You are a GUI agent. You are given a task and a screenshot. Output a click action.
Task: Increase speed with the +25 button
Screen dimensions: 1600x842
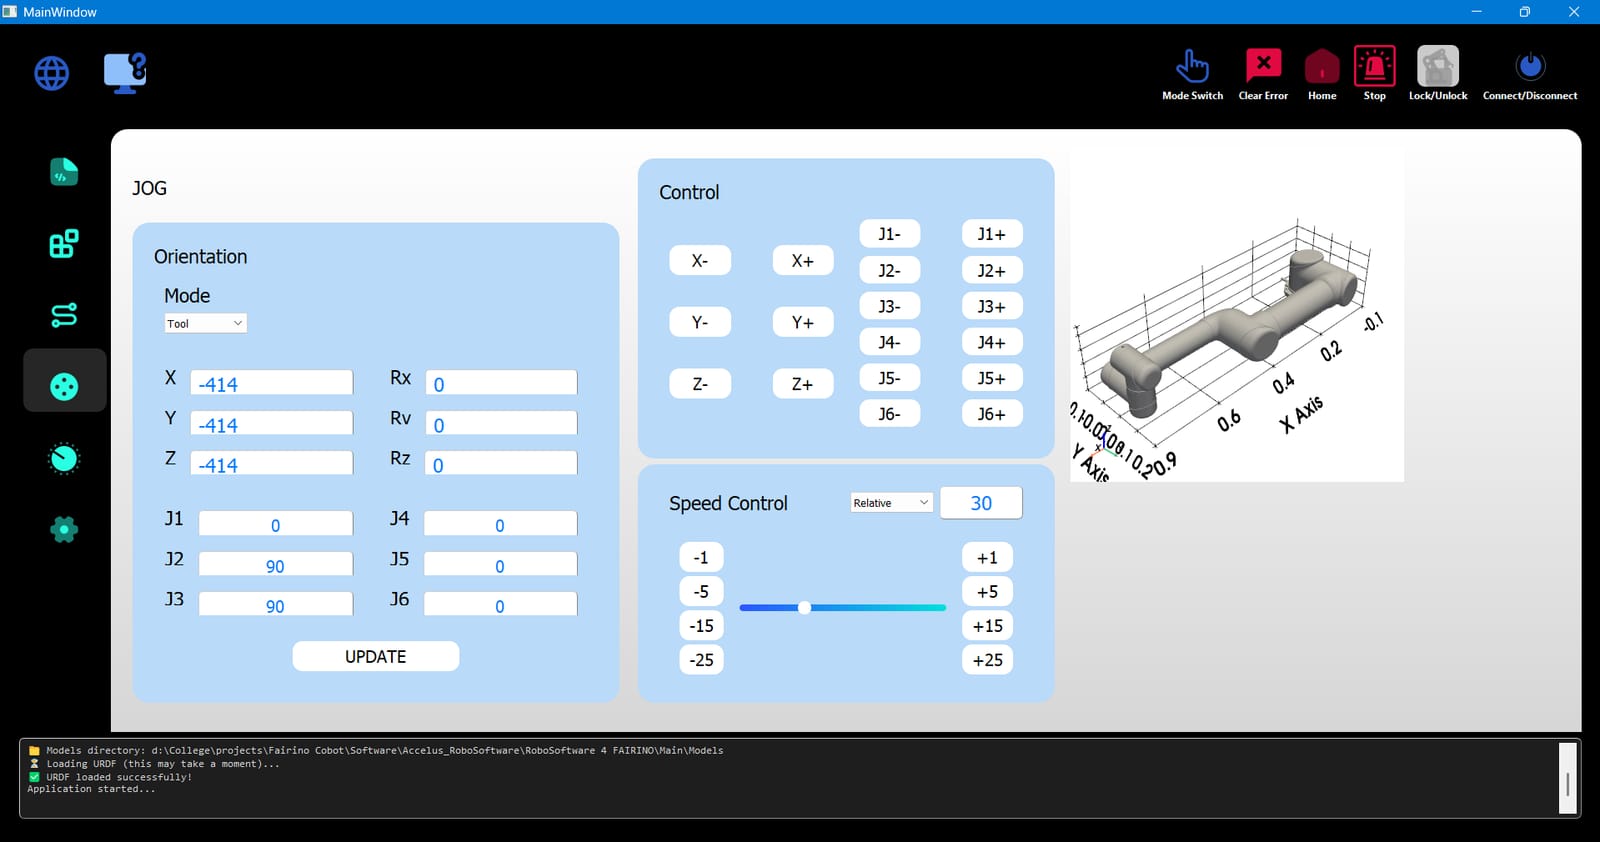point(987,660)
